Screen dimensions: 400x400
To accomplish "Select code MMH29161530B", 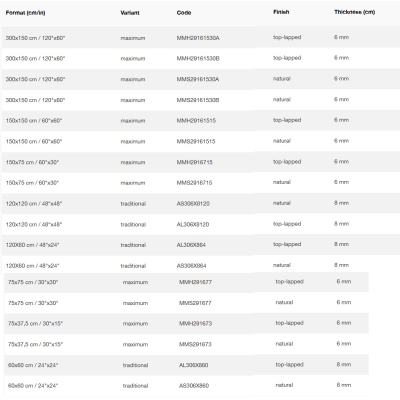I will [198, 59].
